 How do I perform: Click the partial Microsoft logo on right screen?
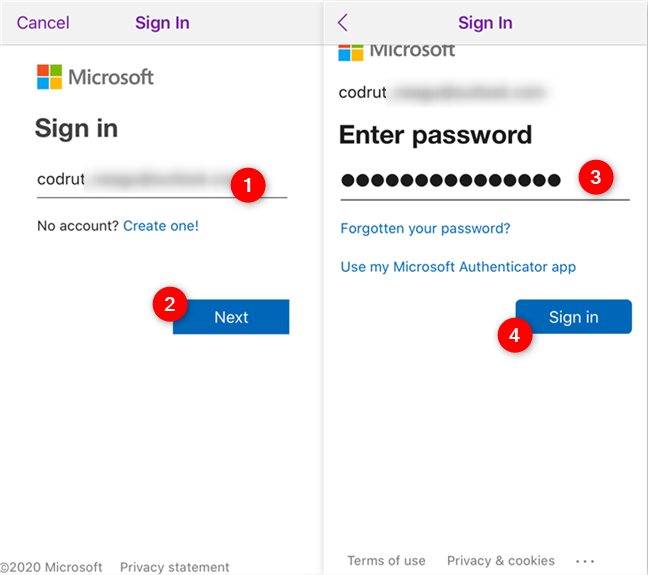396,52
